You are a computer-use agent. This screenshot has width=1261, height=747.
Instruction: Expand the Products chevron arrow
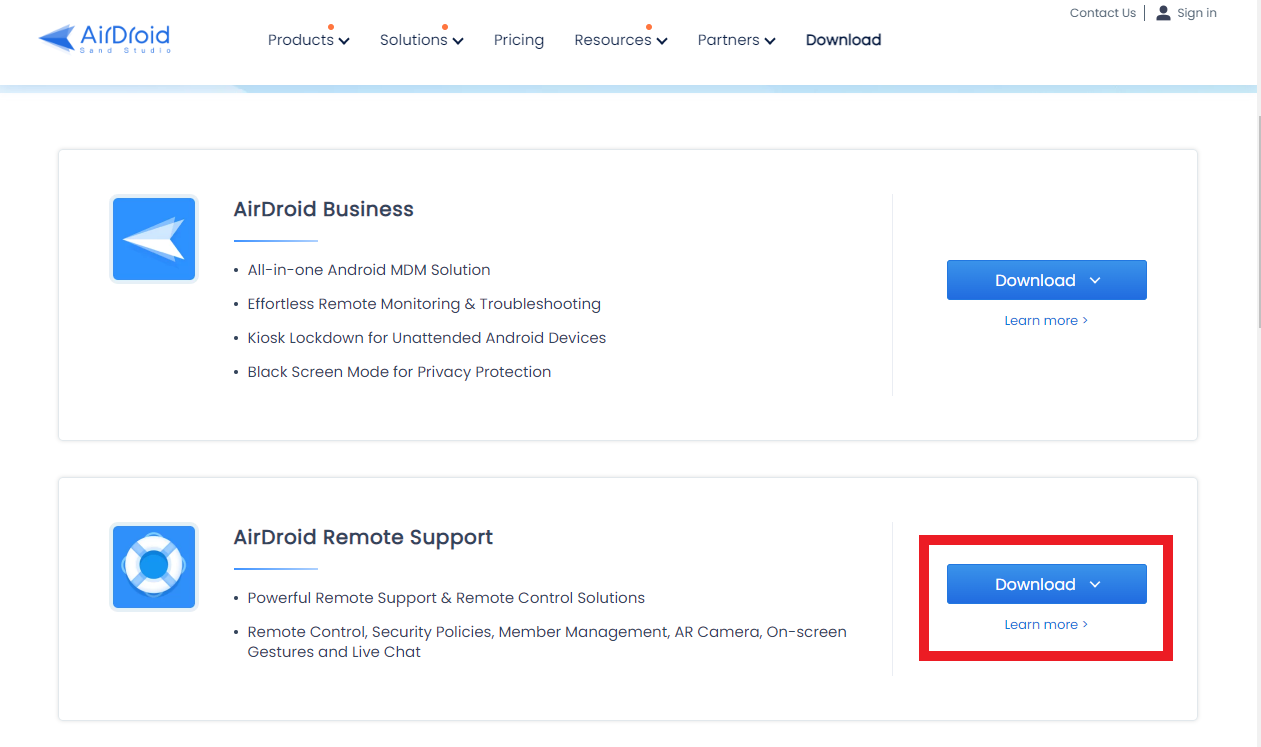click(344, 41)
